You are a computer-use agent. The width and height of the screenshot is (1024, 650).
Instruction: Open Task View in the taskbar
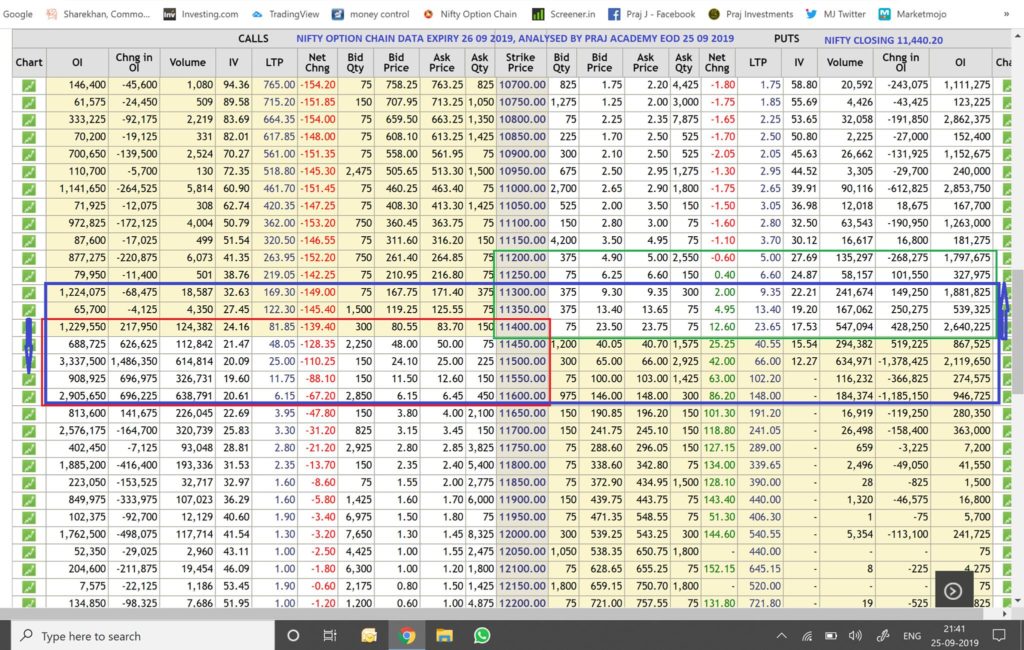click(330, 635)
